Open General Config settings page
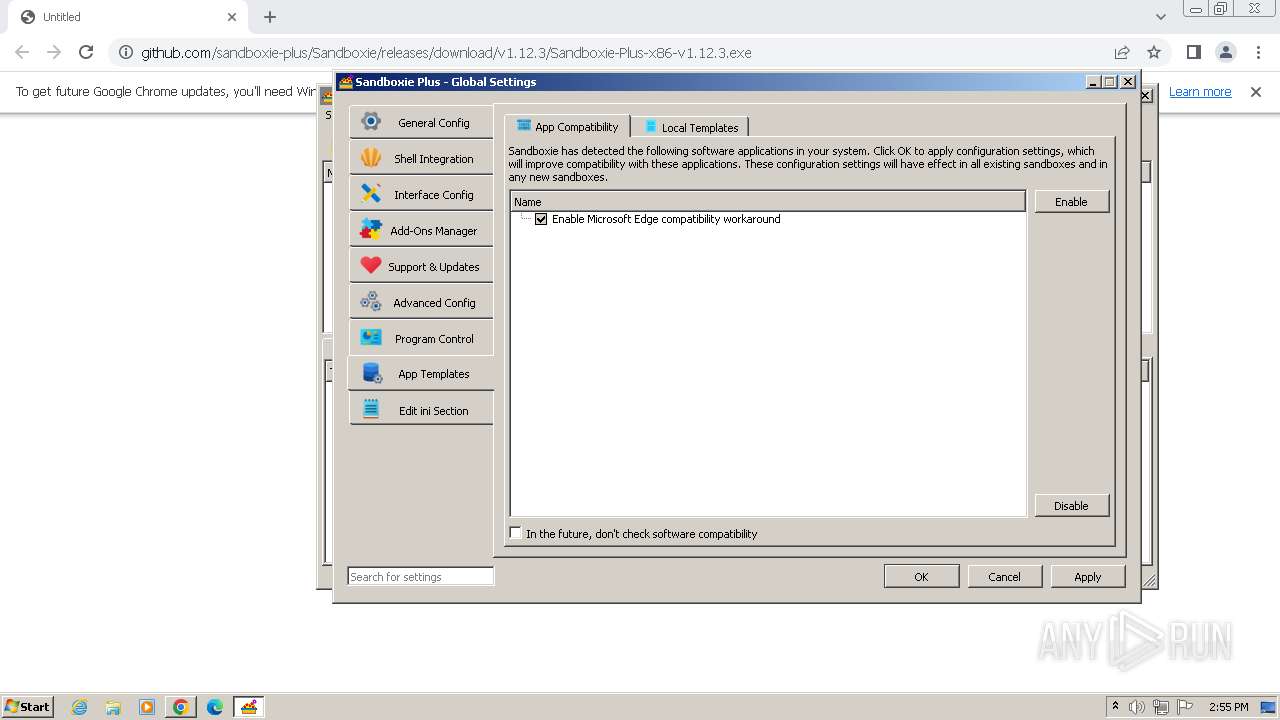 421,122
